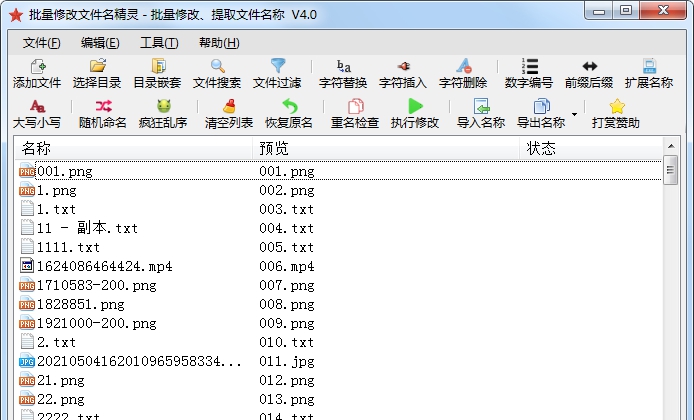Click the red star icon in title bar
This screenshot has width=694, height=420.
[16, 15]
